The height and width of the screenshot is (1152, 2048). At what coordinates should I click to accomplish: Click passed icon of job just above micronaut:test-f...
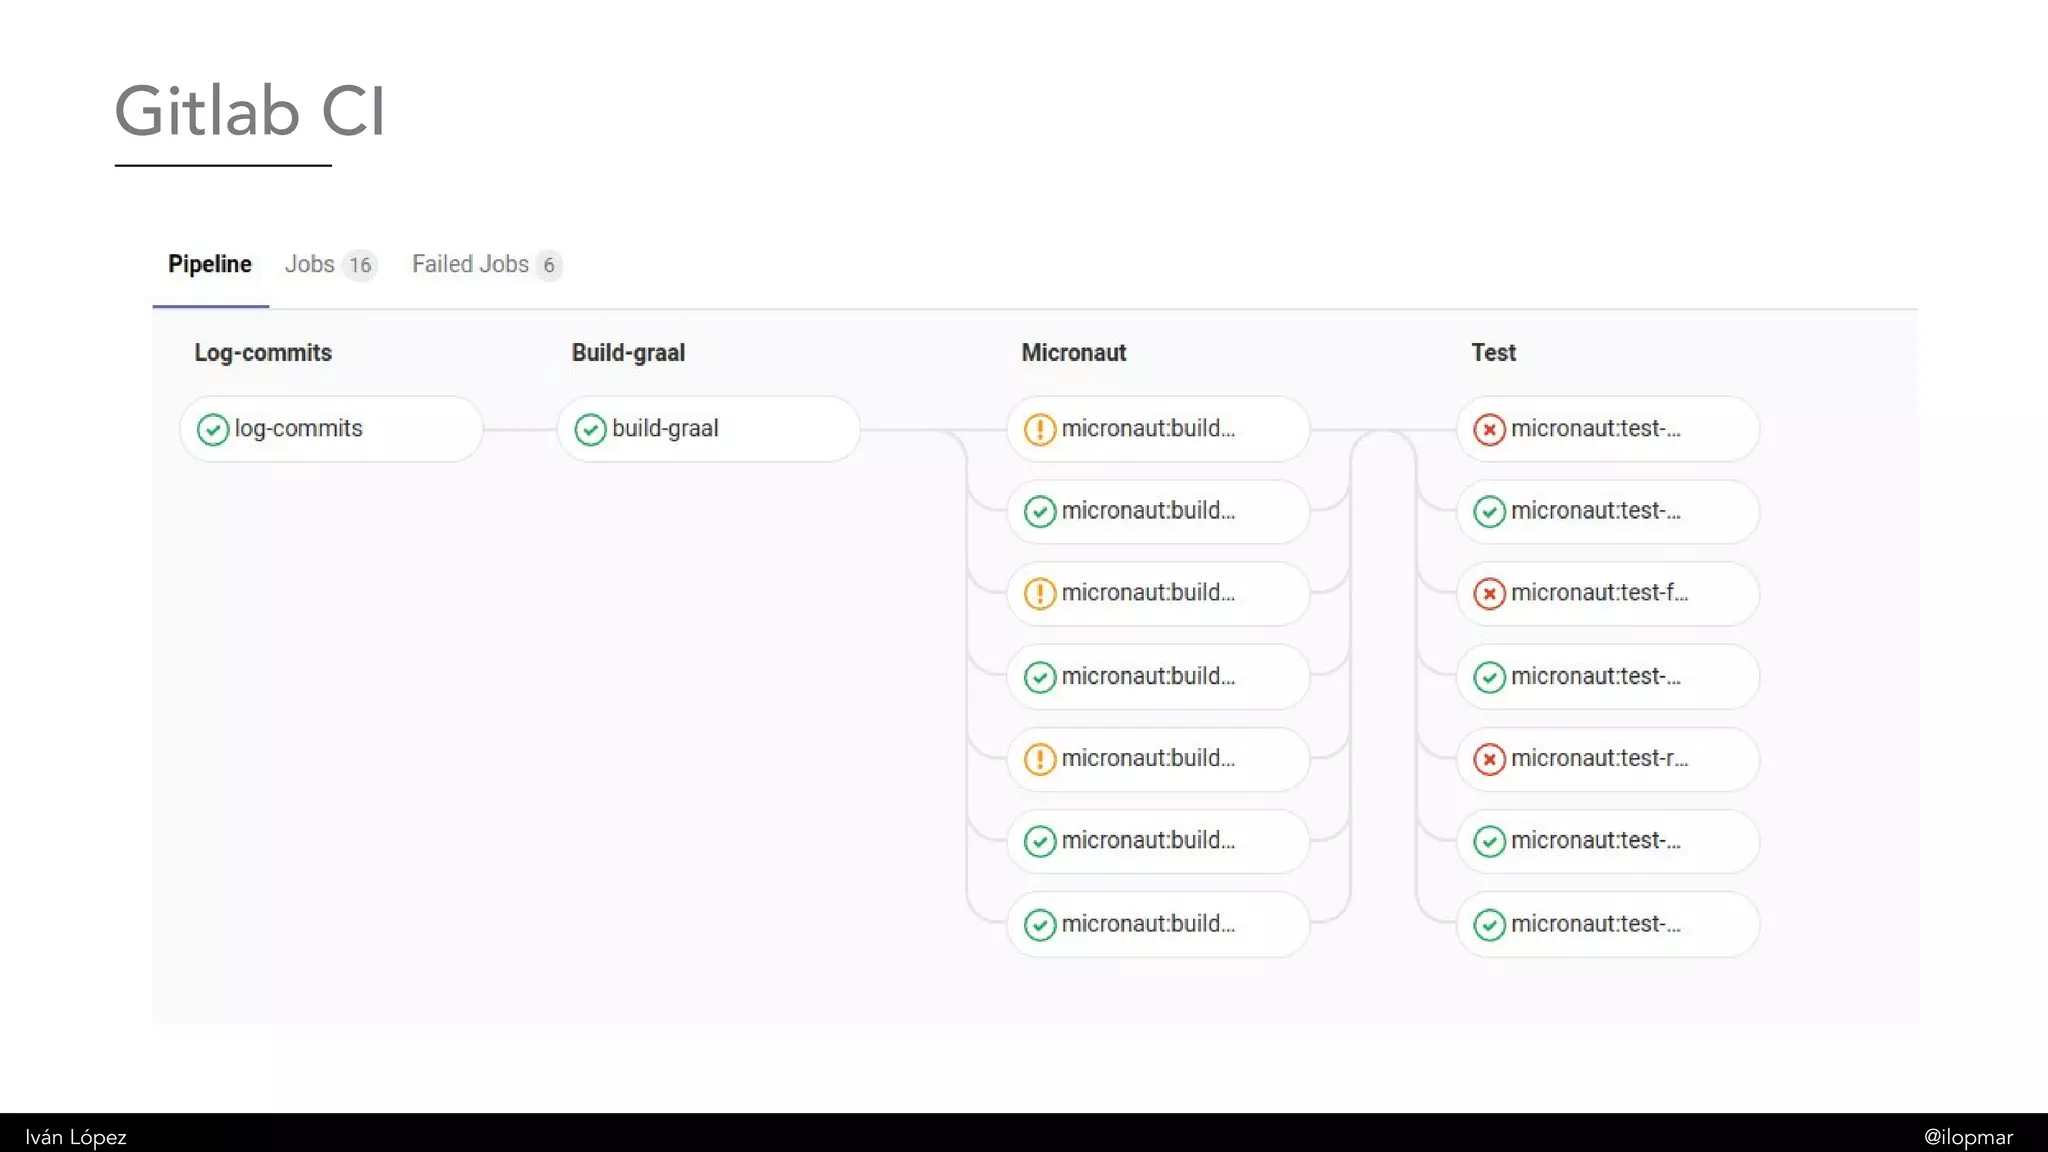tap(1489, 512)
